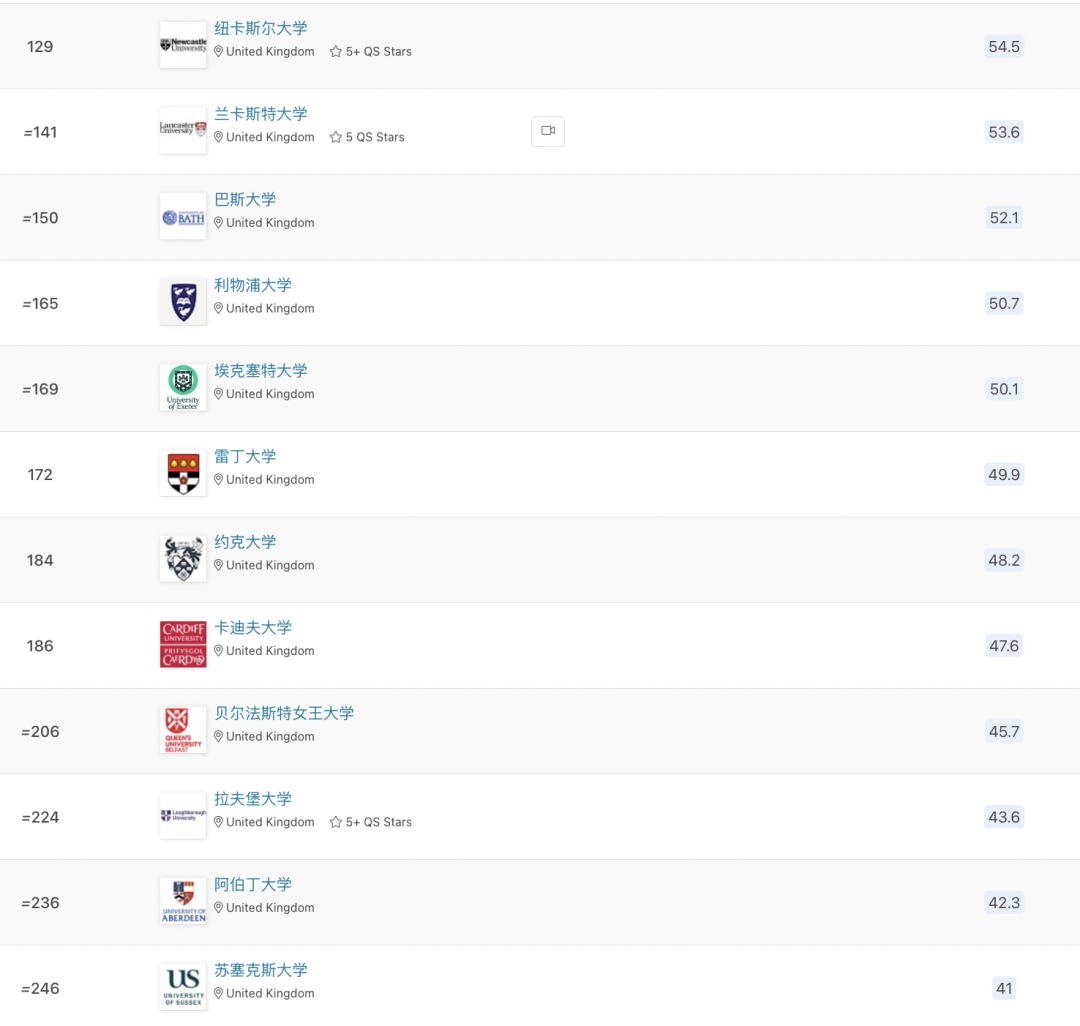1080x1026 pixels.
Task: Open the 兰卡斯特大学 link
Action: click(x=260, y=114)
